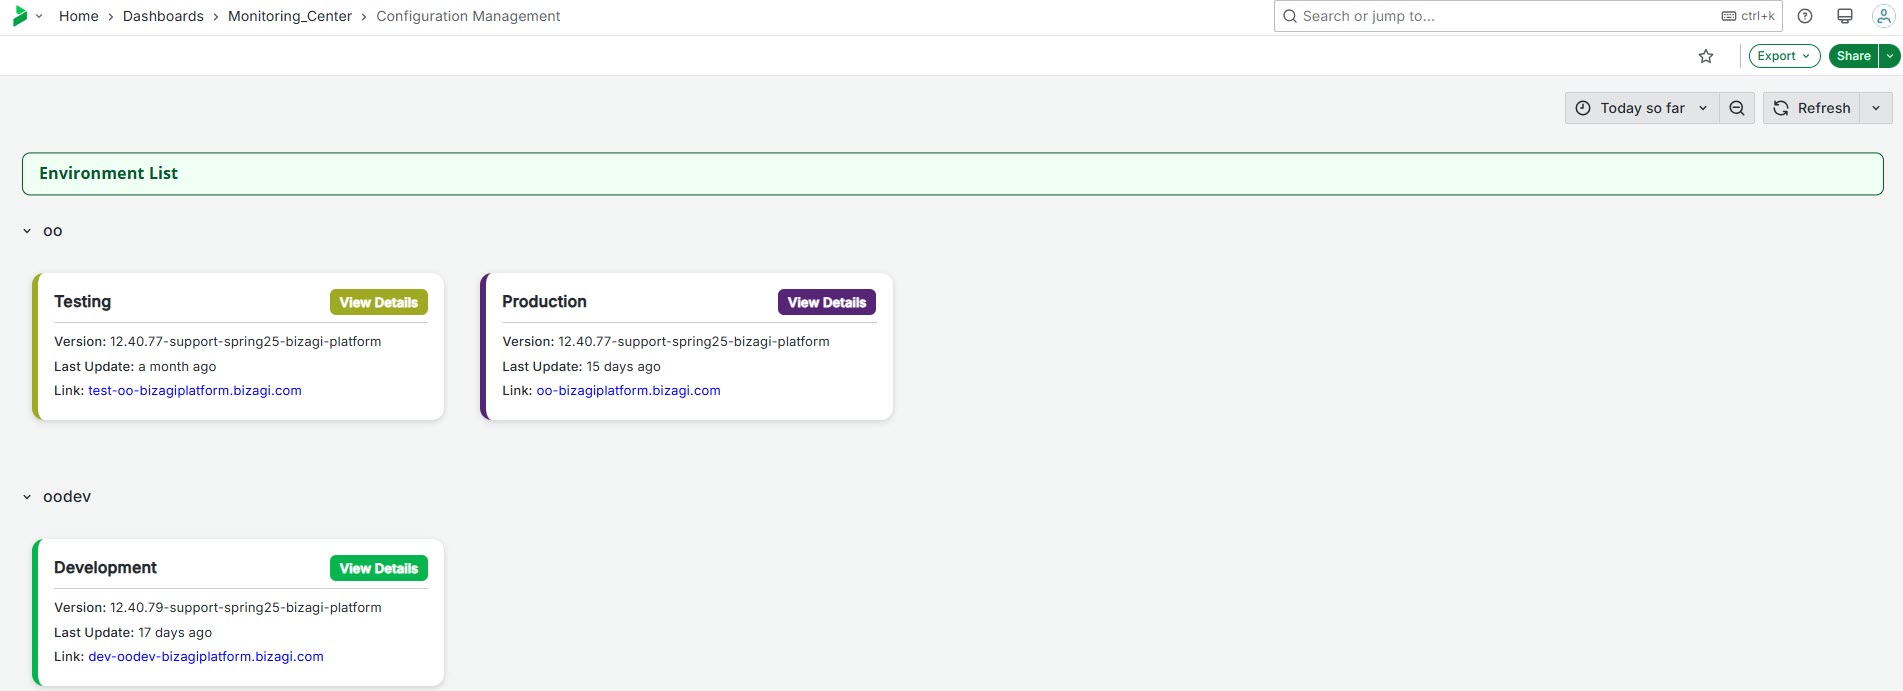Click the clock icon in time picker
Viewport: 1903px width, 691px height.
[x=1583, y=108]
